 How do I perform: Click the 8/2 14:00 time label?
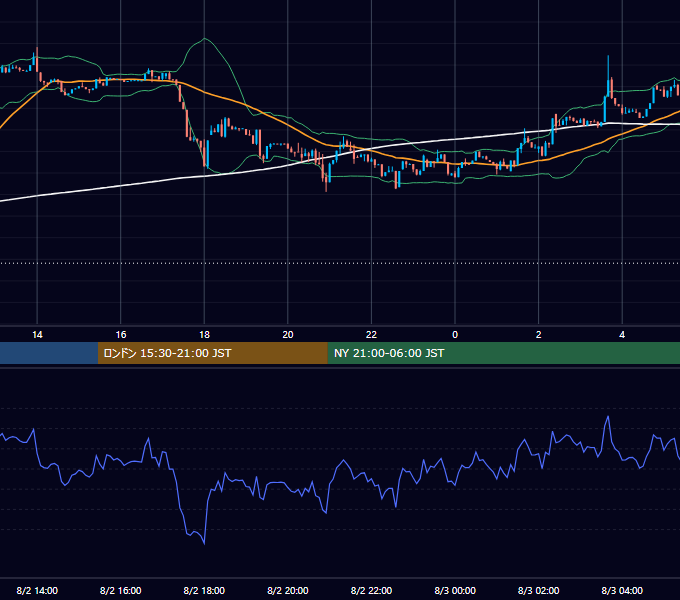[37, 590]
